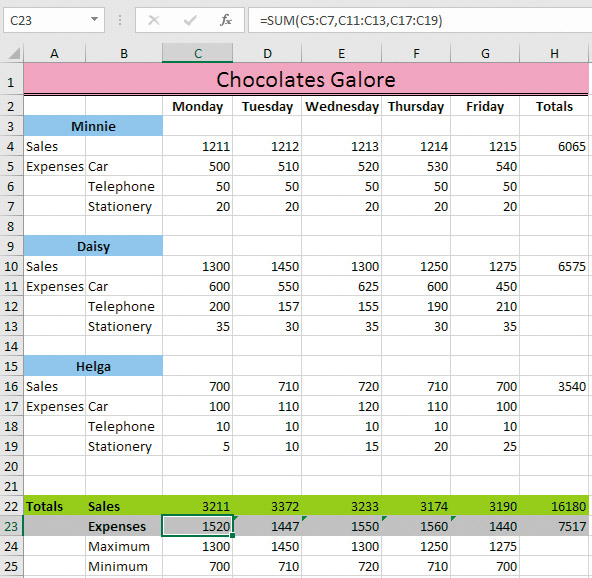The width and height of the screenshot is (592, 578).
Task: Click grand sales total 16180
Action: click(x=554, y=506)
